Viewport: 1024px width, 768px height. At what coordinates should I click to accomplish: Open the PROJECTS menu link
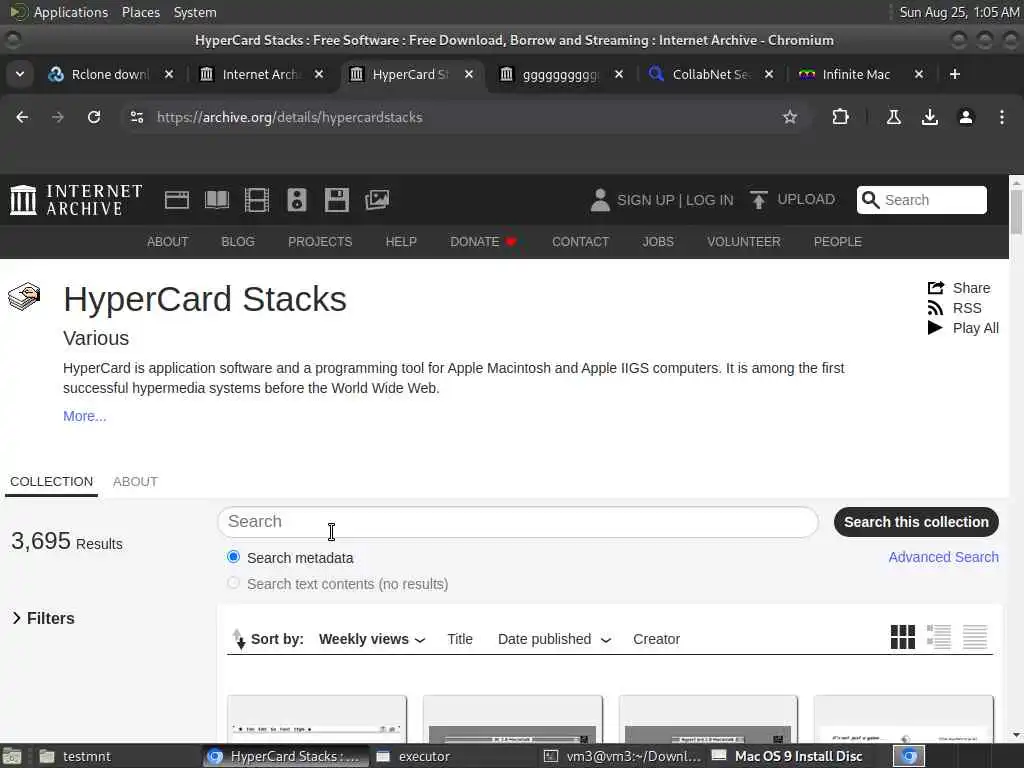pos(320,242)
